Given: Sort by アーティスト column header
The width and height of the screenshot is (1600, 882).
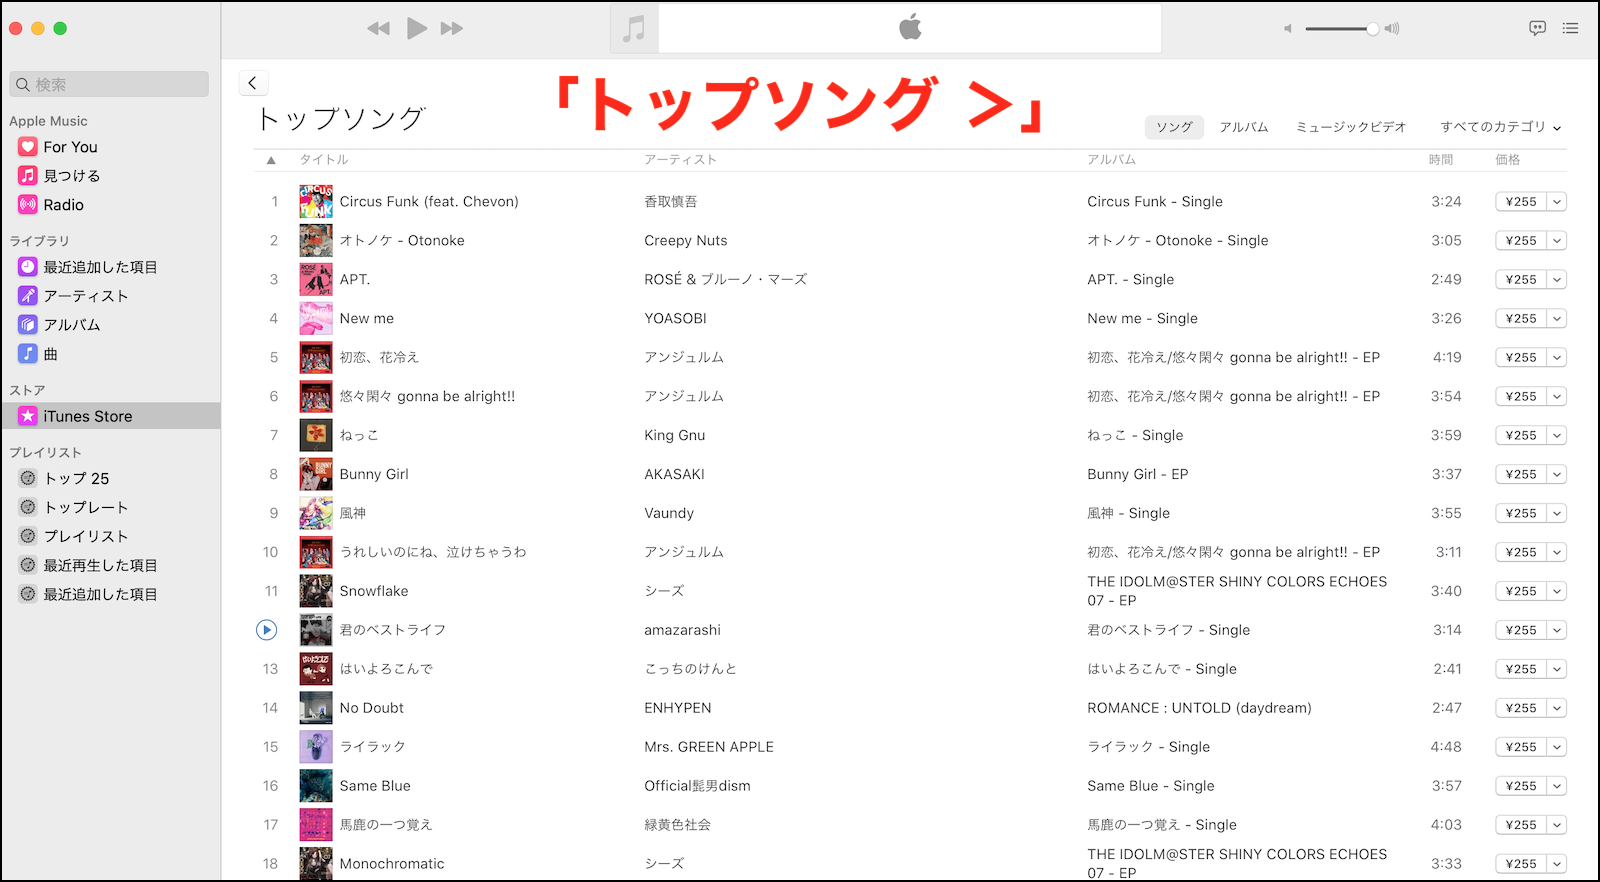Looking at the screenshot, I should [680, 160].
